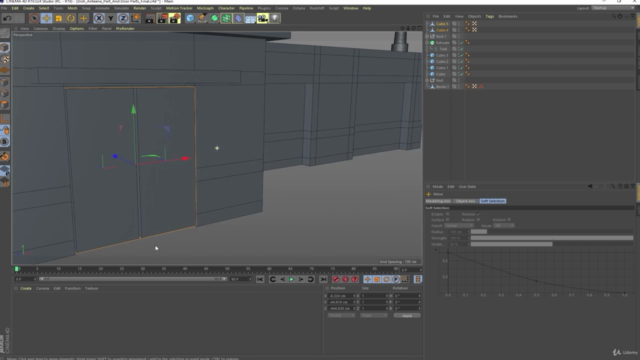Open the floor environment icon
Screen dimensions: 640x360
coord(250,18)
